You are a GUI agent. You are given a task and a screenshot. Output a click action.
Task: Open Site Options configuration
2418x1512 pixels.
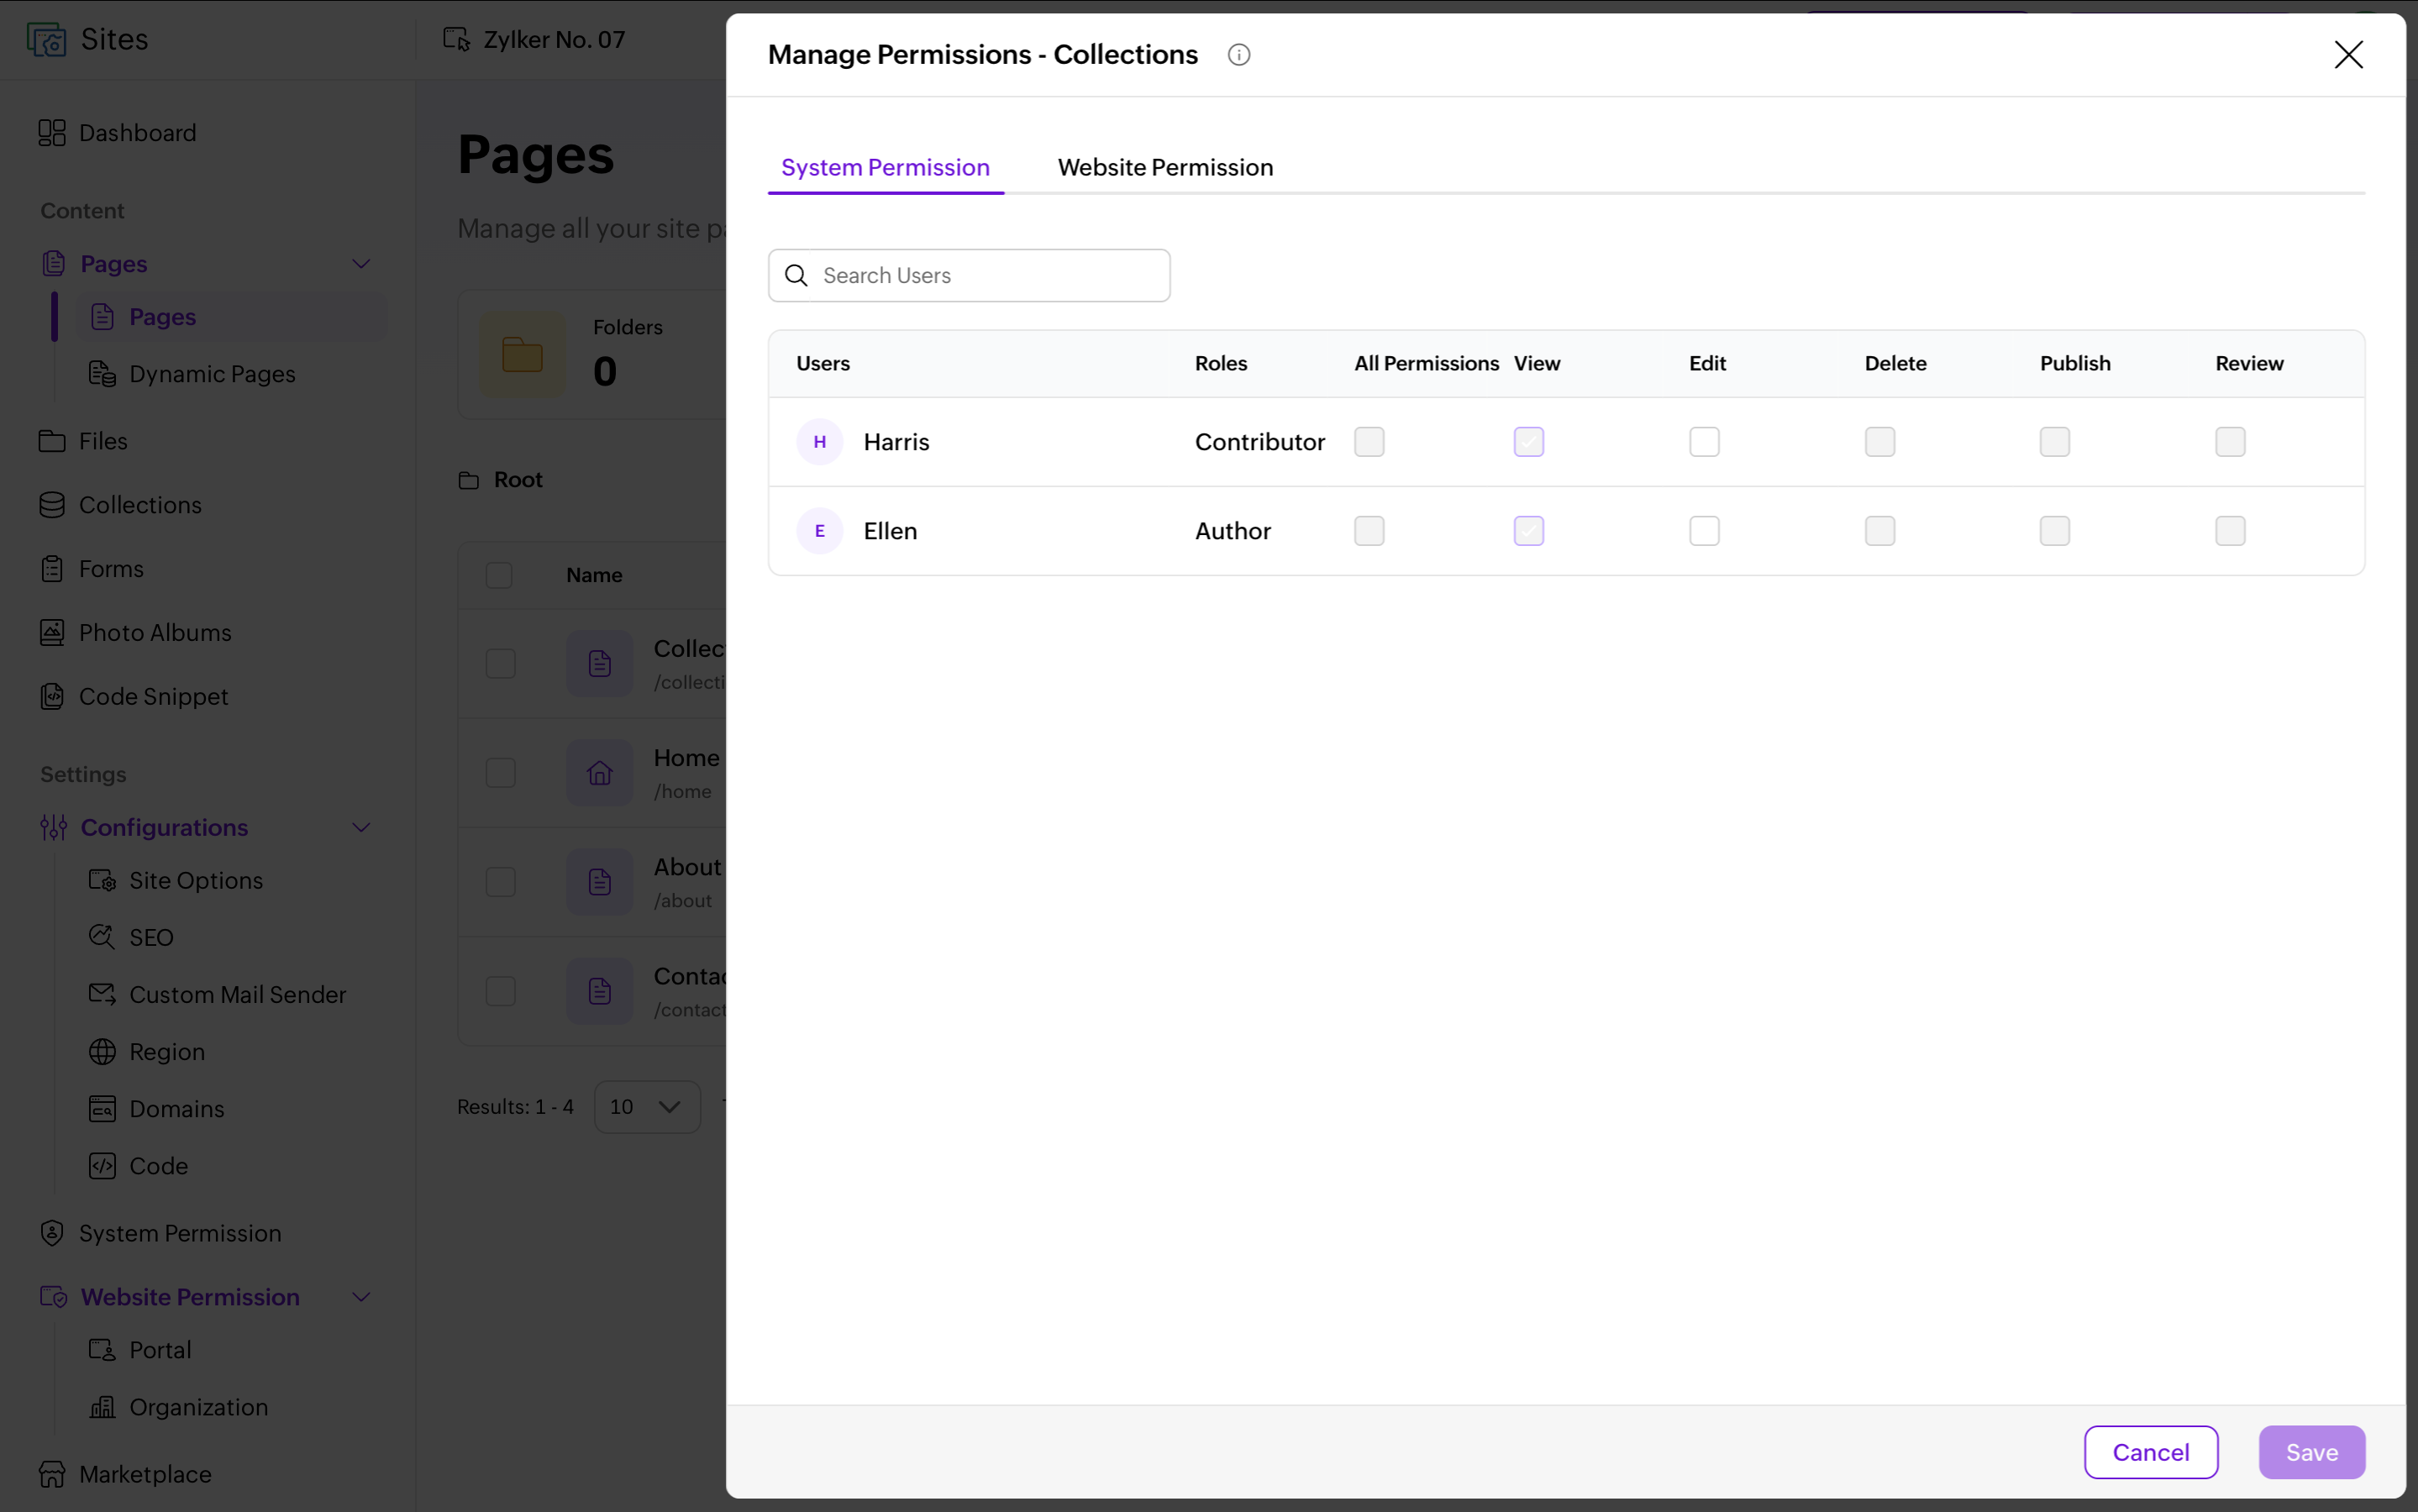click(x=176, y=881)
